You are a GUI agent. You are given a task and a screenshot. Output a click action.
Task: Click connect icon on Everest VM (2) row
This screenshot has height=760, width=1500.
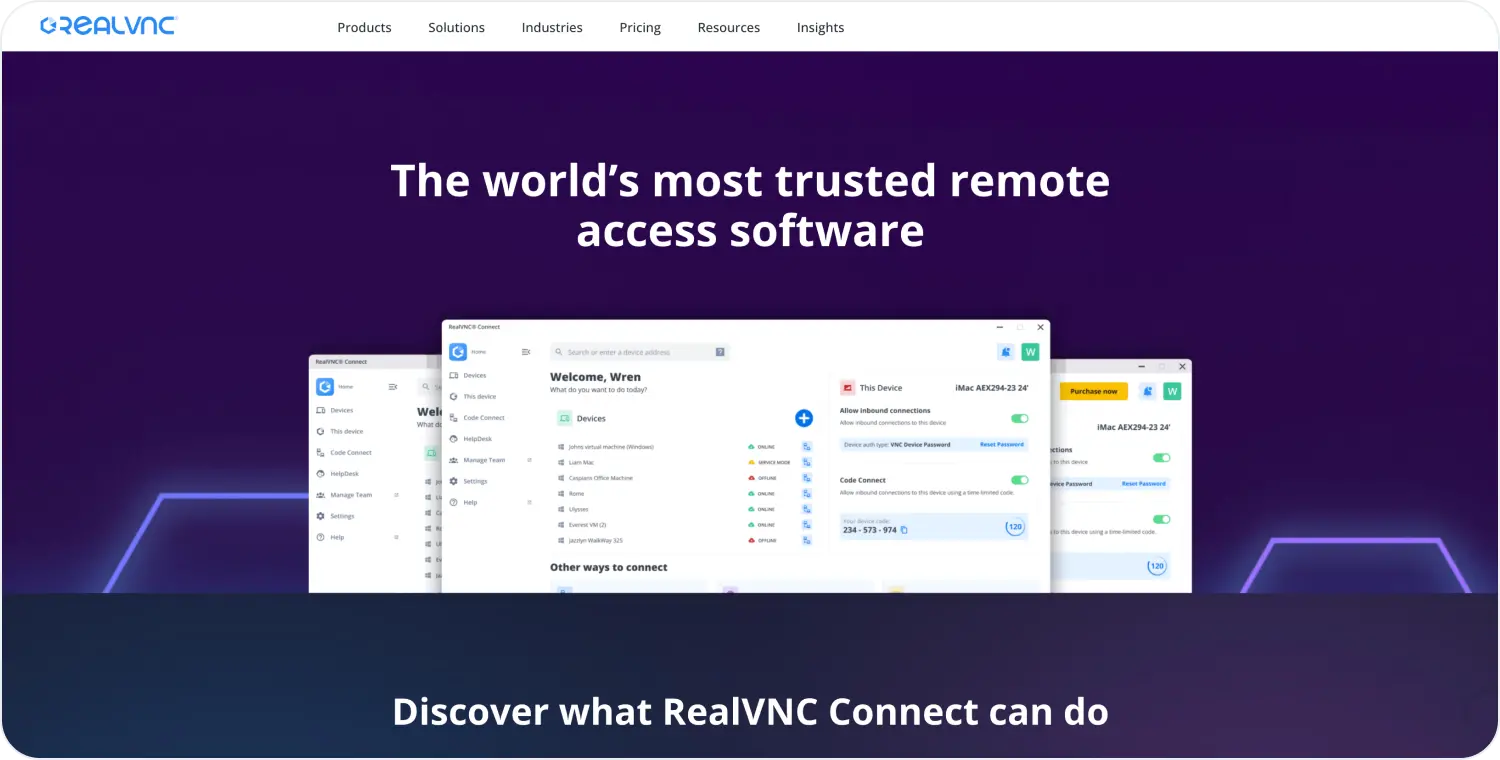[x=807, y=524]
